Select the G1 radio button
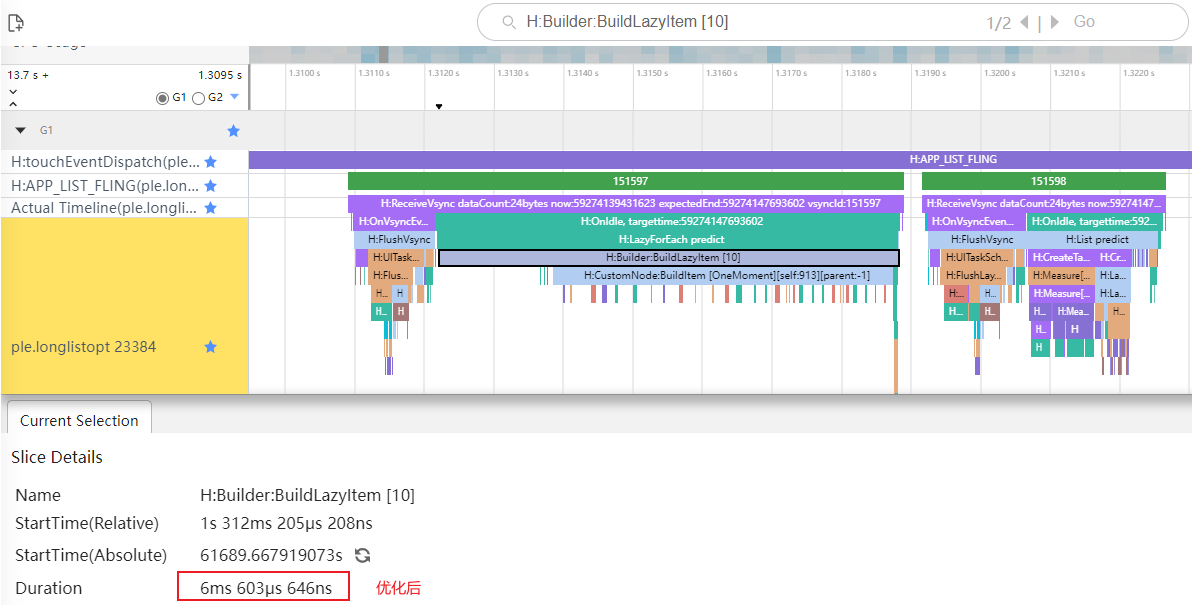This screenshot has height=605, width=1192. (162, 98)
